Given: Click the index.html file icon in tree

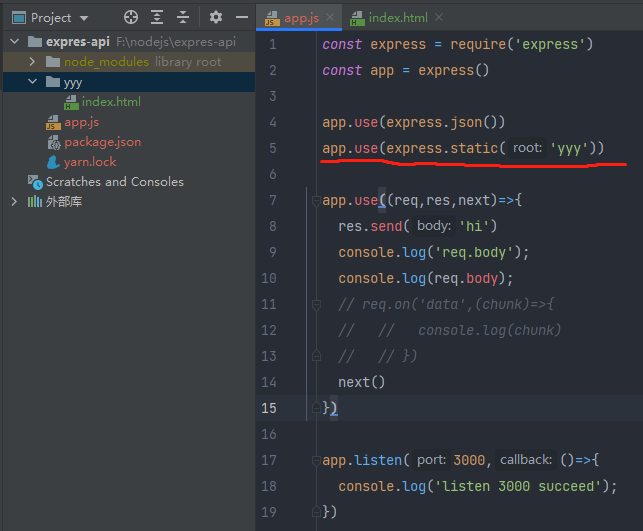Looking at the screenshot, I should (71, 102).
